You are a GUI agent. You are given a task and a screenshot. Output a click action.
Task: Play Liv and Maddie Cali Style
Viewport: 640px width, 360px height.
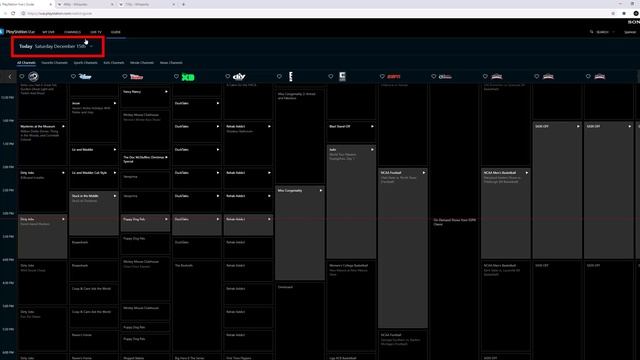115,173
